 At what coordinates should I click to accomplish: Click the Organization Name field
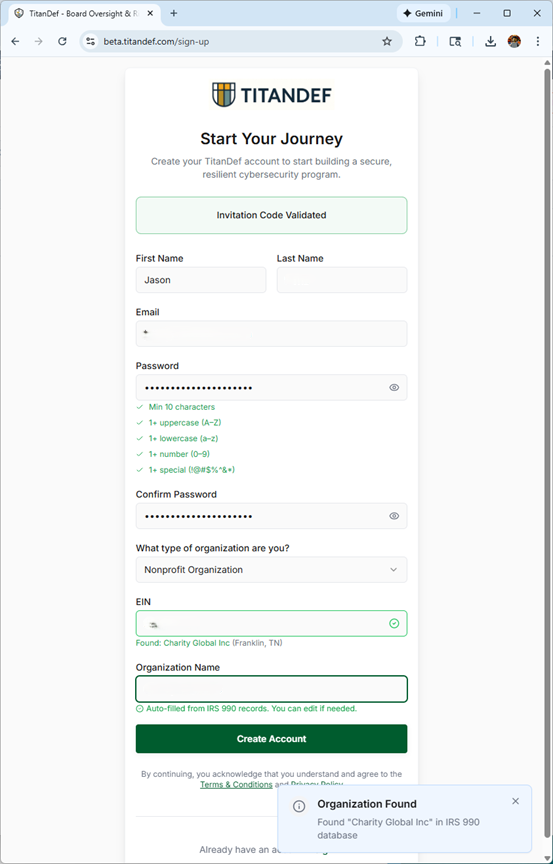tap(272, 689)
